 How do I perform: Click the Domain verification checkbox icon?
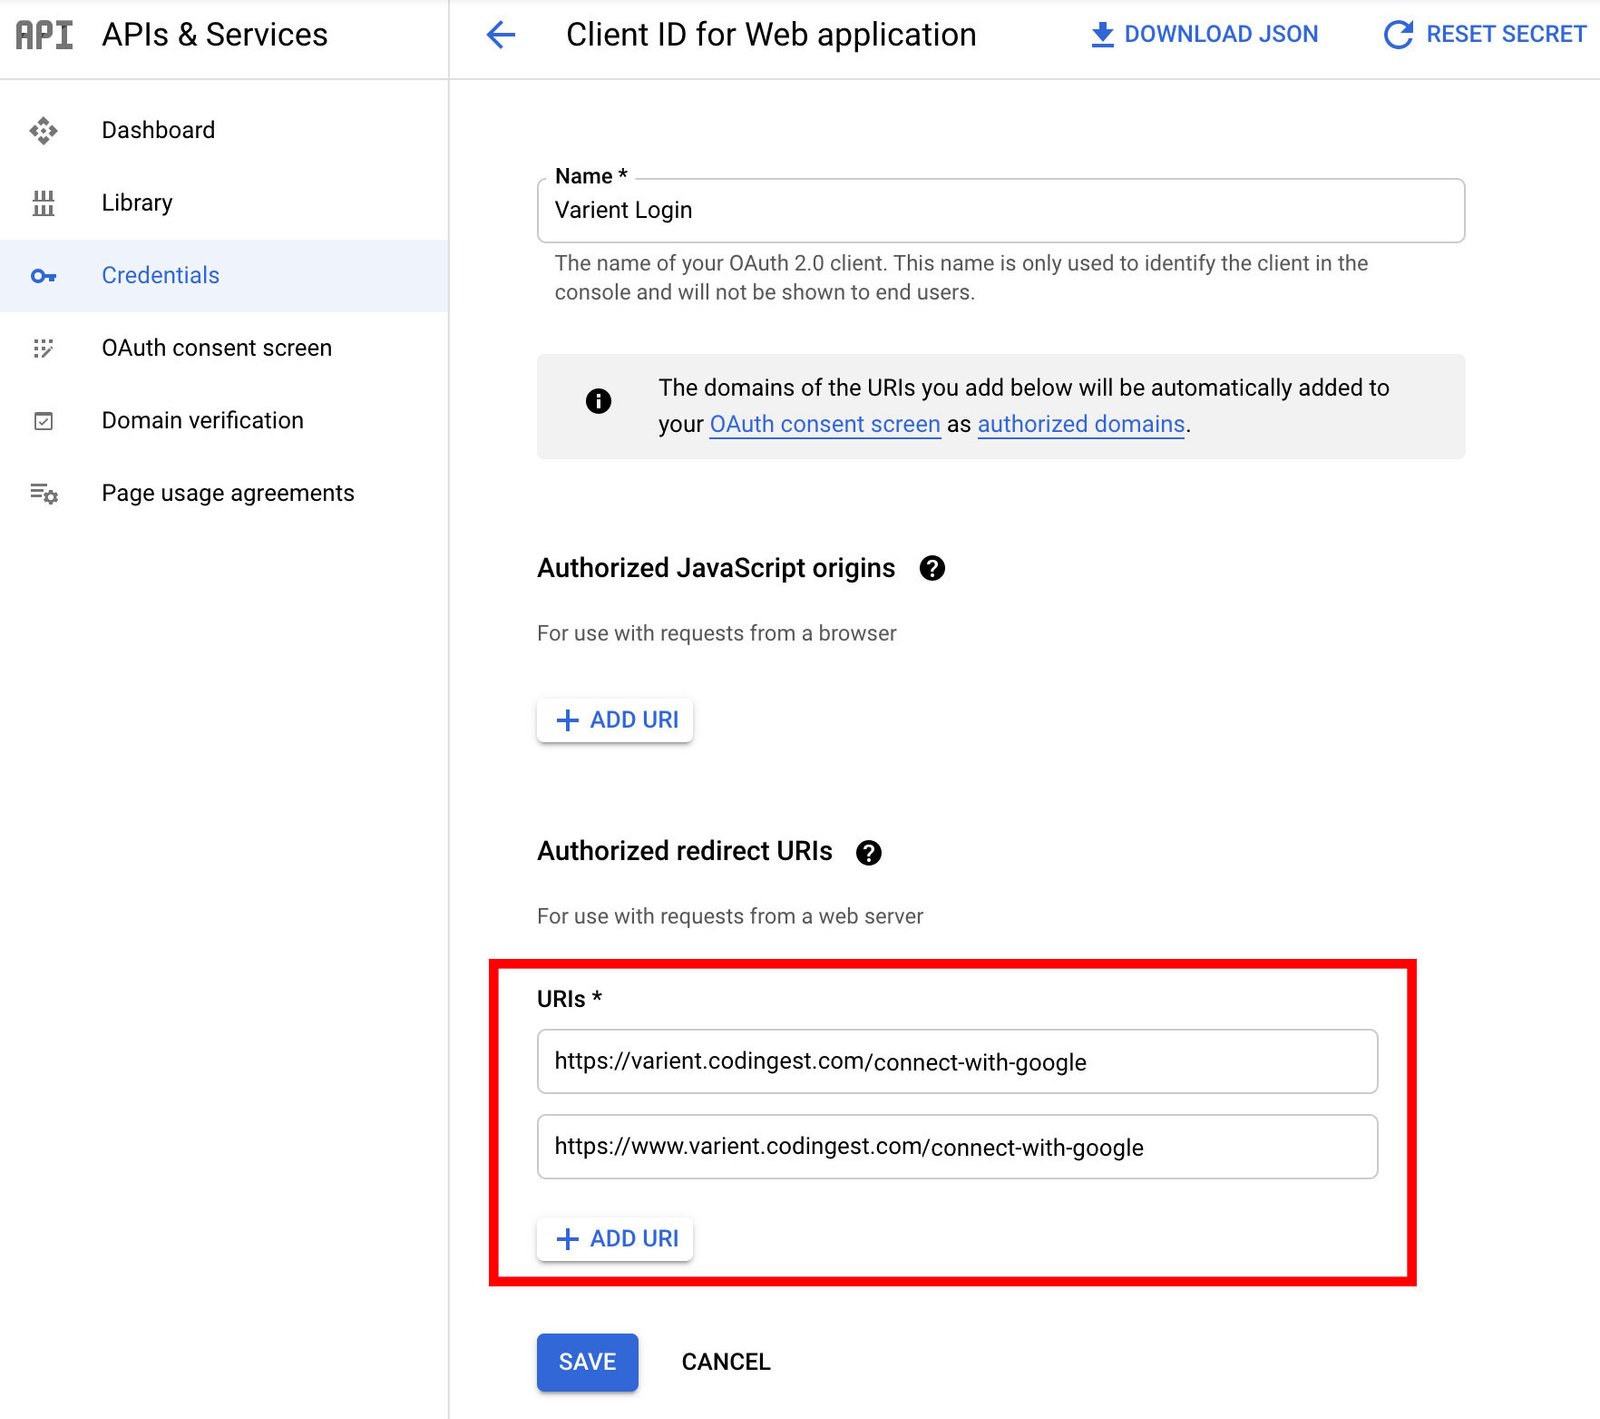coord(43,421)
